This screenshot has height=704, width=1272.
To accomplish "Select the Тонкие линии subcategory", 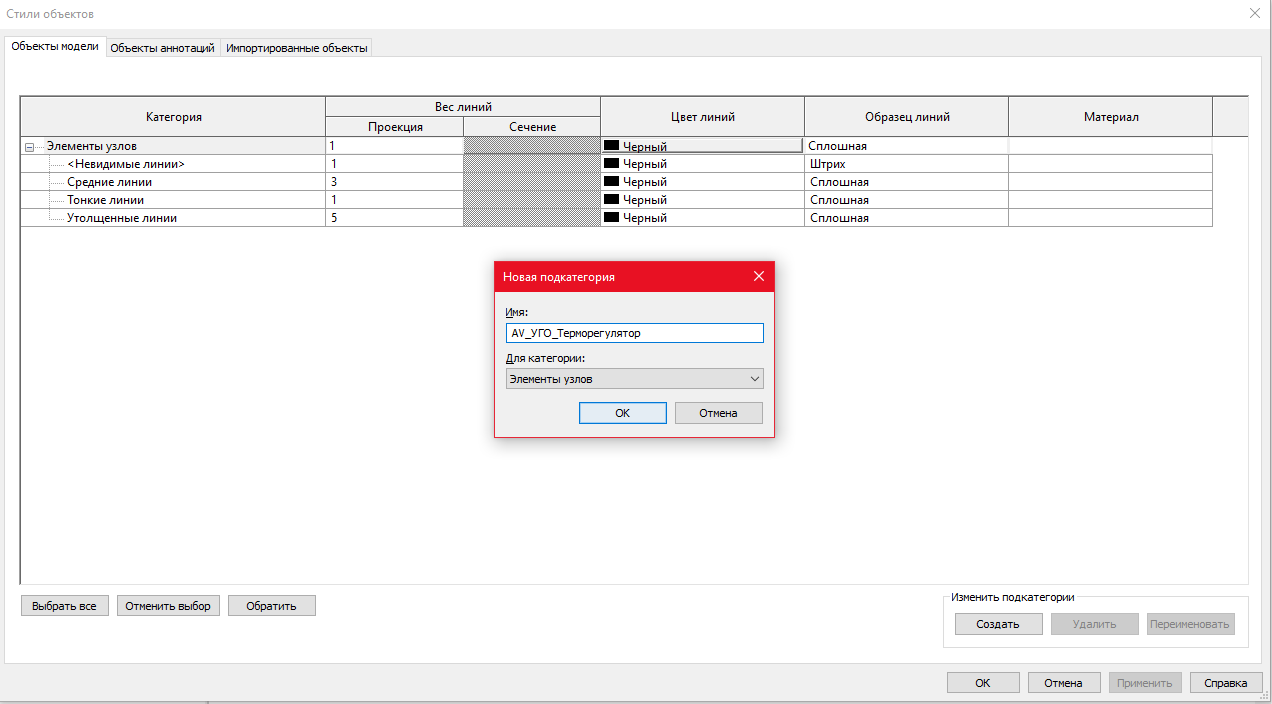I will point(105,200).
